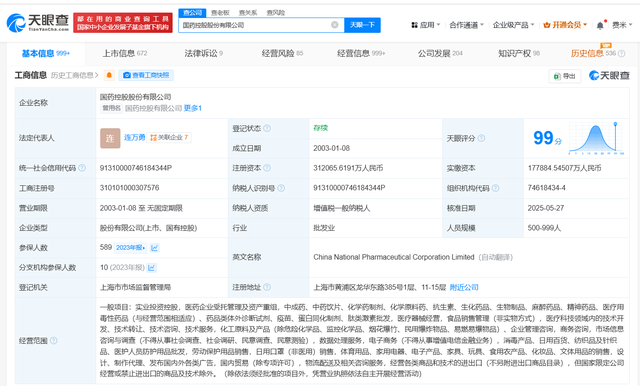Expand the 合作通道 dropdown
The width and height of the screenshot is (640, 386).
click(x=466, y=25)
